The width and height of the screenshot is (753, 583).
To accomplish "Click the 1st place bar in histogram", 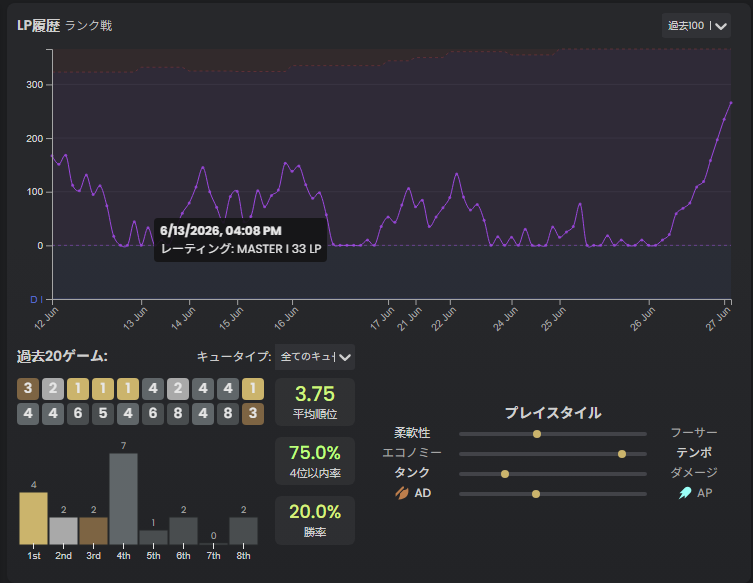I will pyautogui.click(x=34, y=518).
